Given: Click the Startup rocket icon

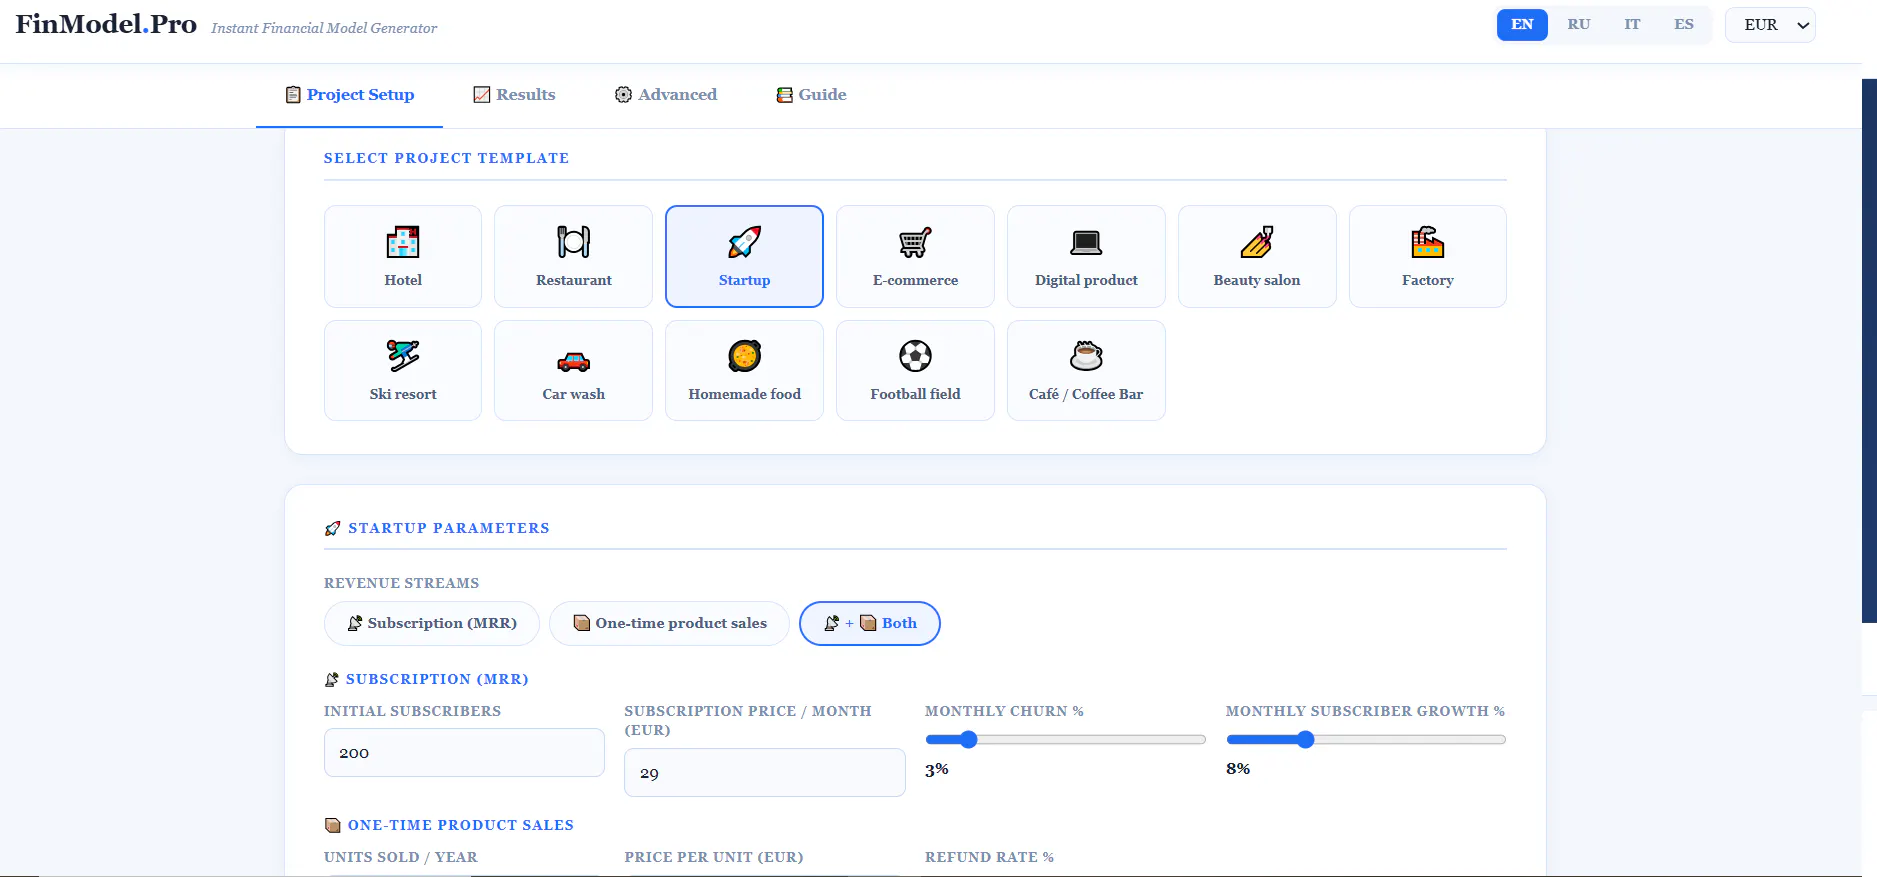Looking at the screenshot, I should [744, 242].
